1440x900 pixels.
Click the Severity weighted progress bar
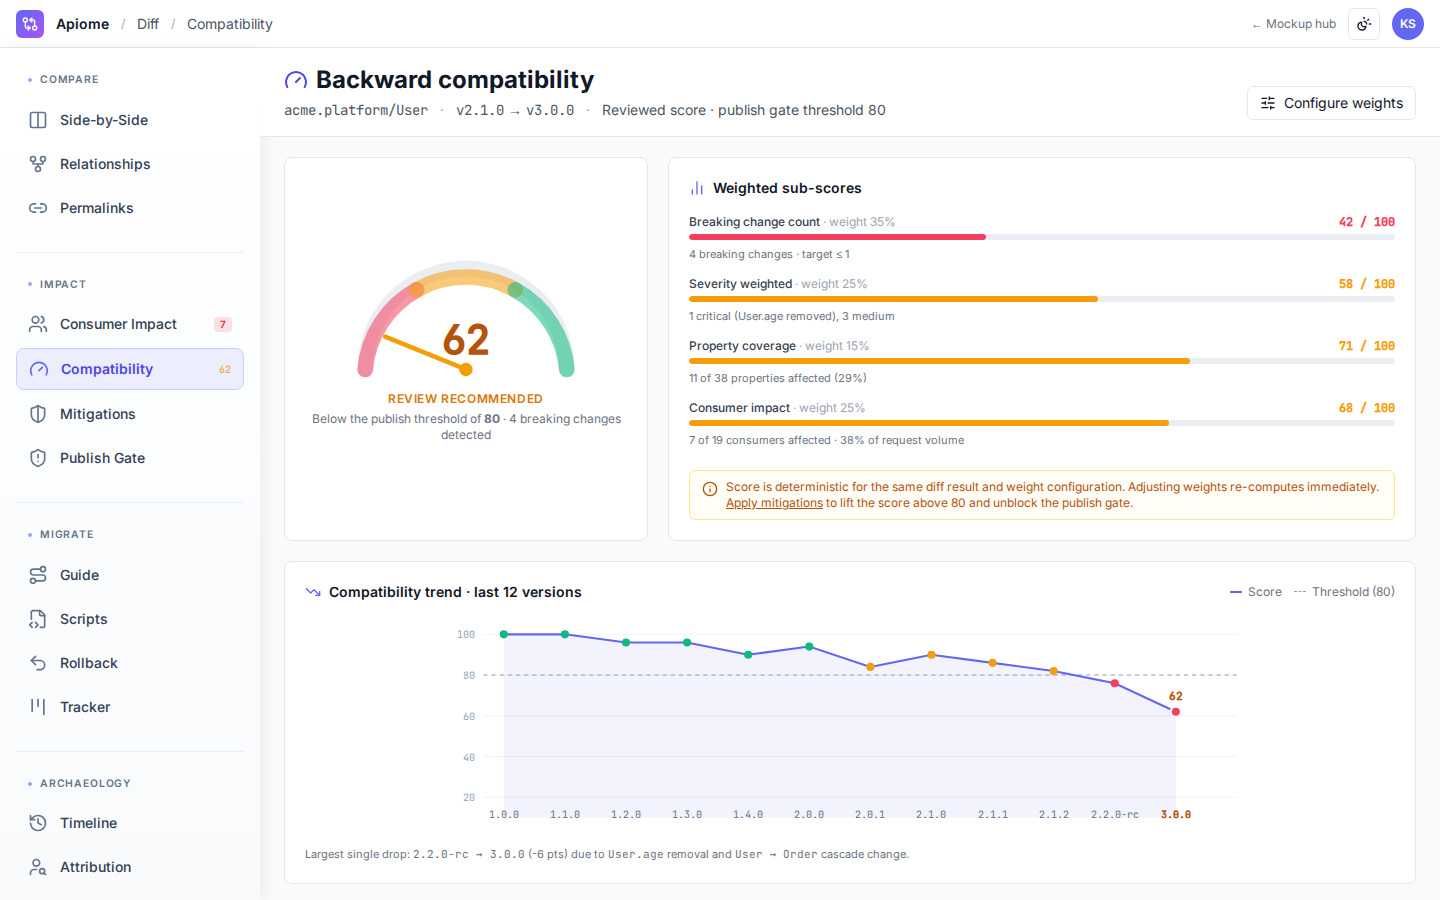click(x=1042, y=299)
